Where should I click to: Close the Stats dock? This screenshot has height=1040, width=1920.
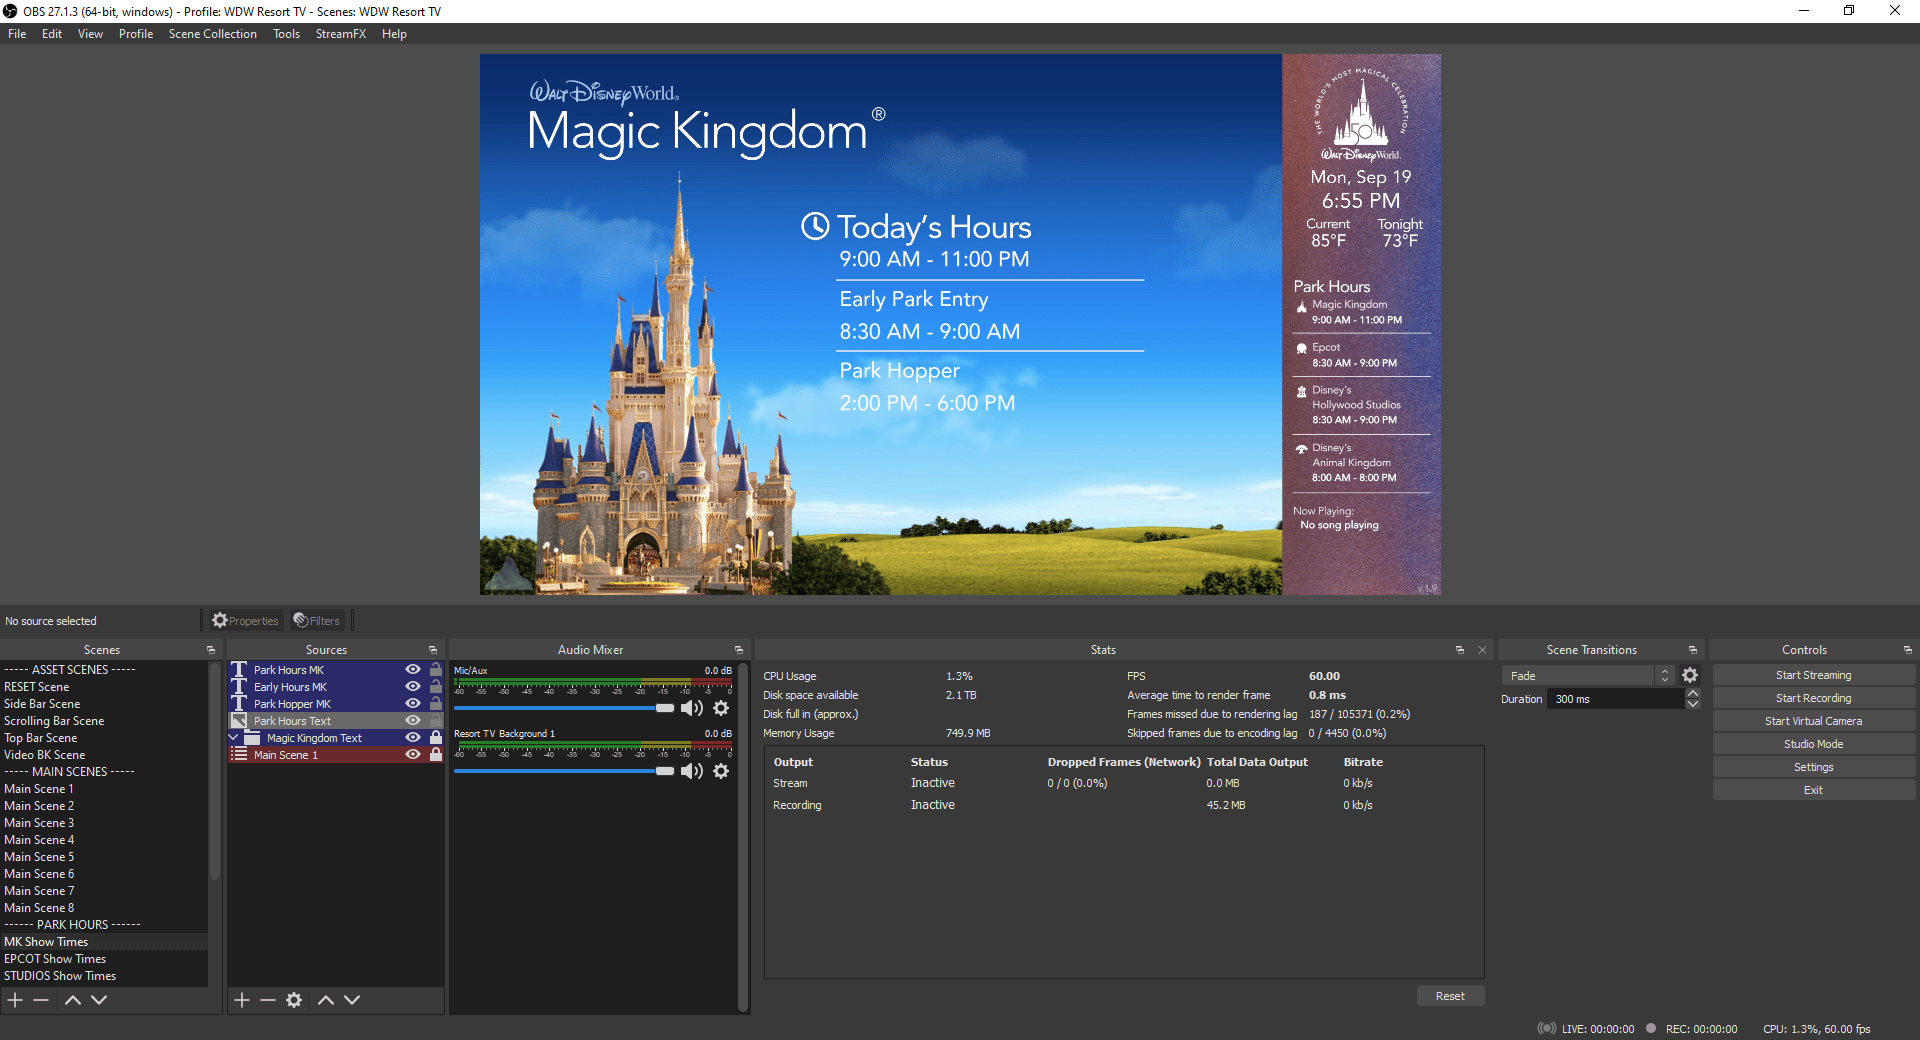1482,650
